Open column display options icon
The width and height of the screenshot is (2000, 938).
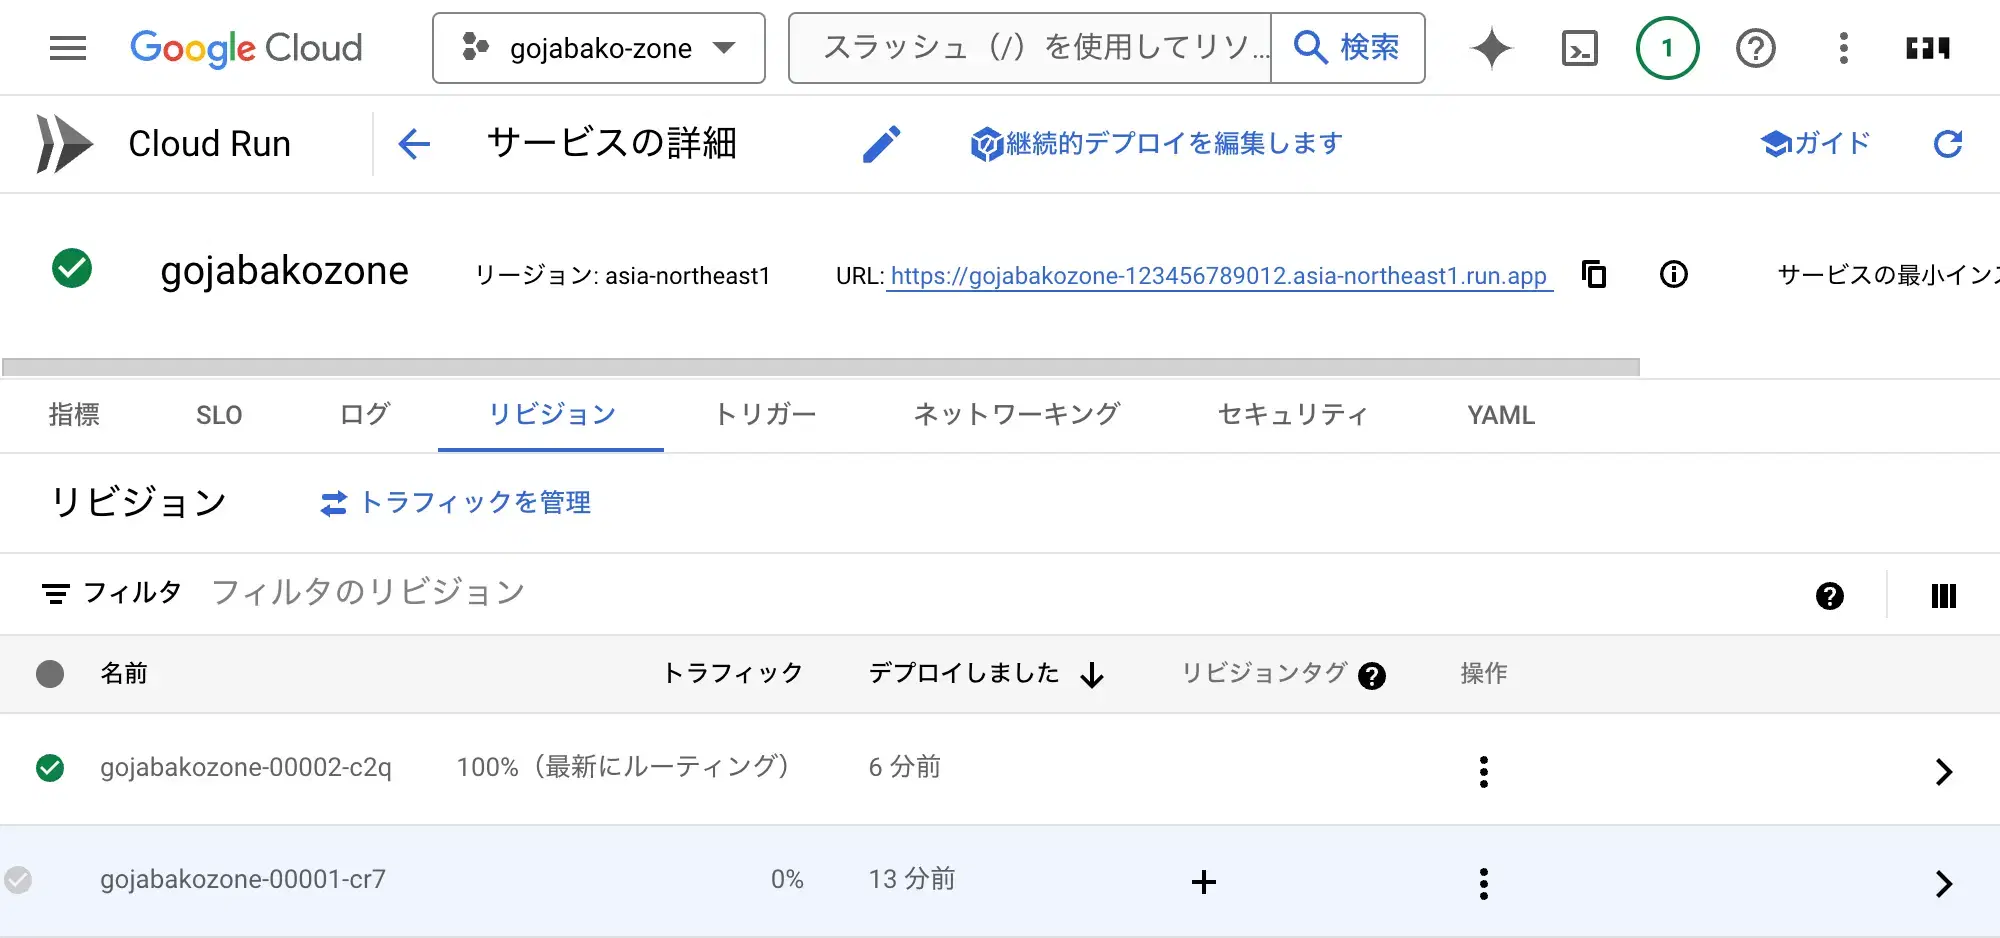(1944, 596)
